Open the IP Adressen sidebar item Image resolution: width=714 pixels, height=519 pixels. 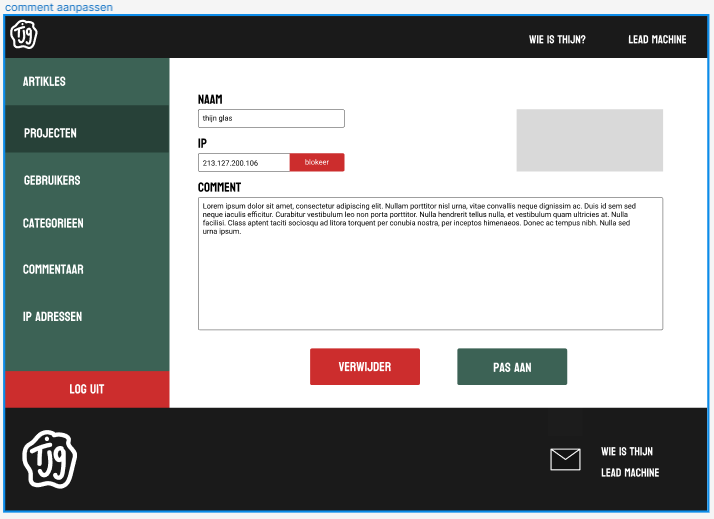pyautogui.click(x=52, y=316)
